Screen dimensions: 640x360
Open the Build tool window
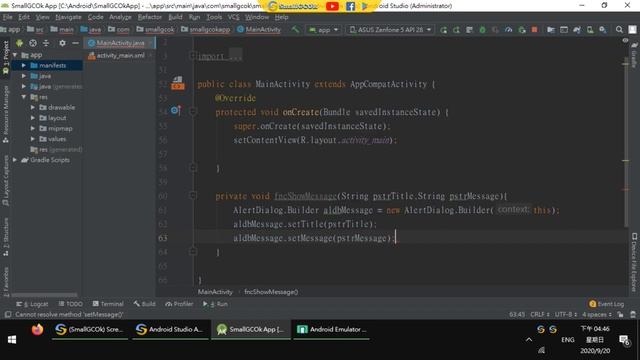144,304
